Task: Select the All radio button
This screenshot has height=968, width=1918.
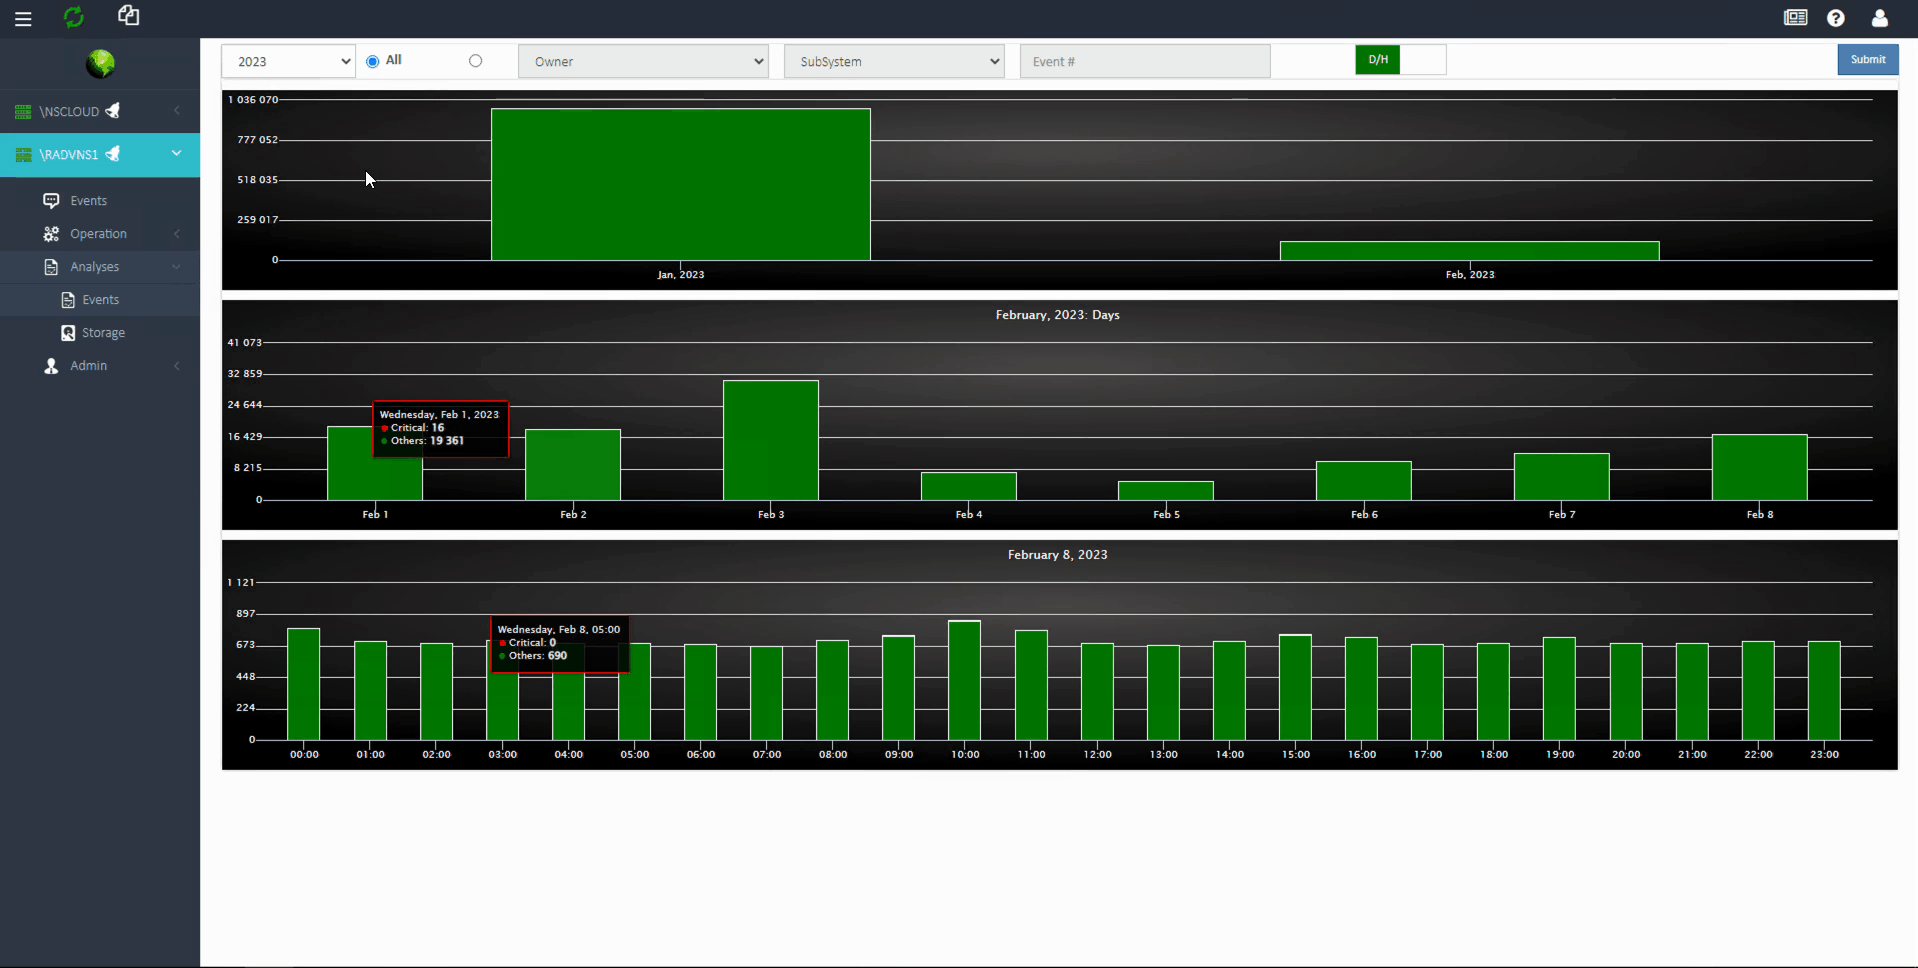Action: click(373, 61)
